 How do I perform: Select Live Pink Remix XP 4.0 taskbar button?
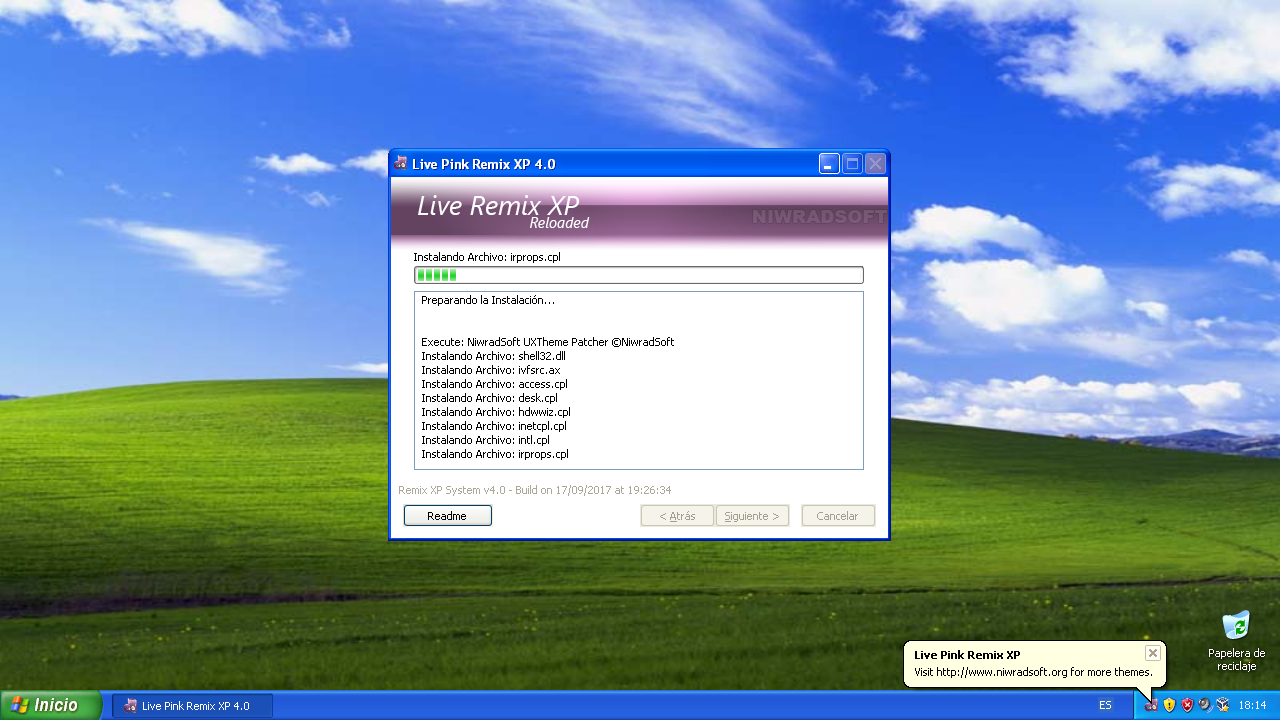pyautogui.click(x=192, y=705)
